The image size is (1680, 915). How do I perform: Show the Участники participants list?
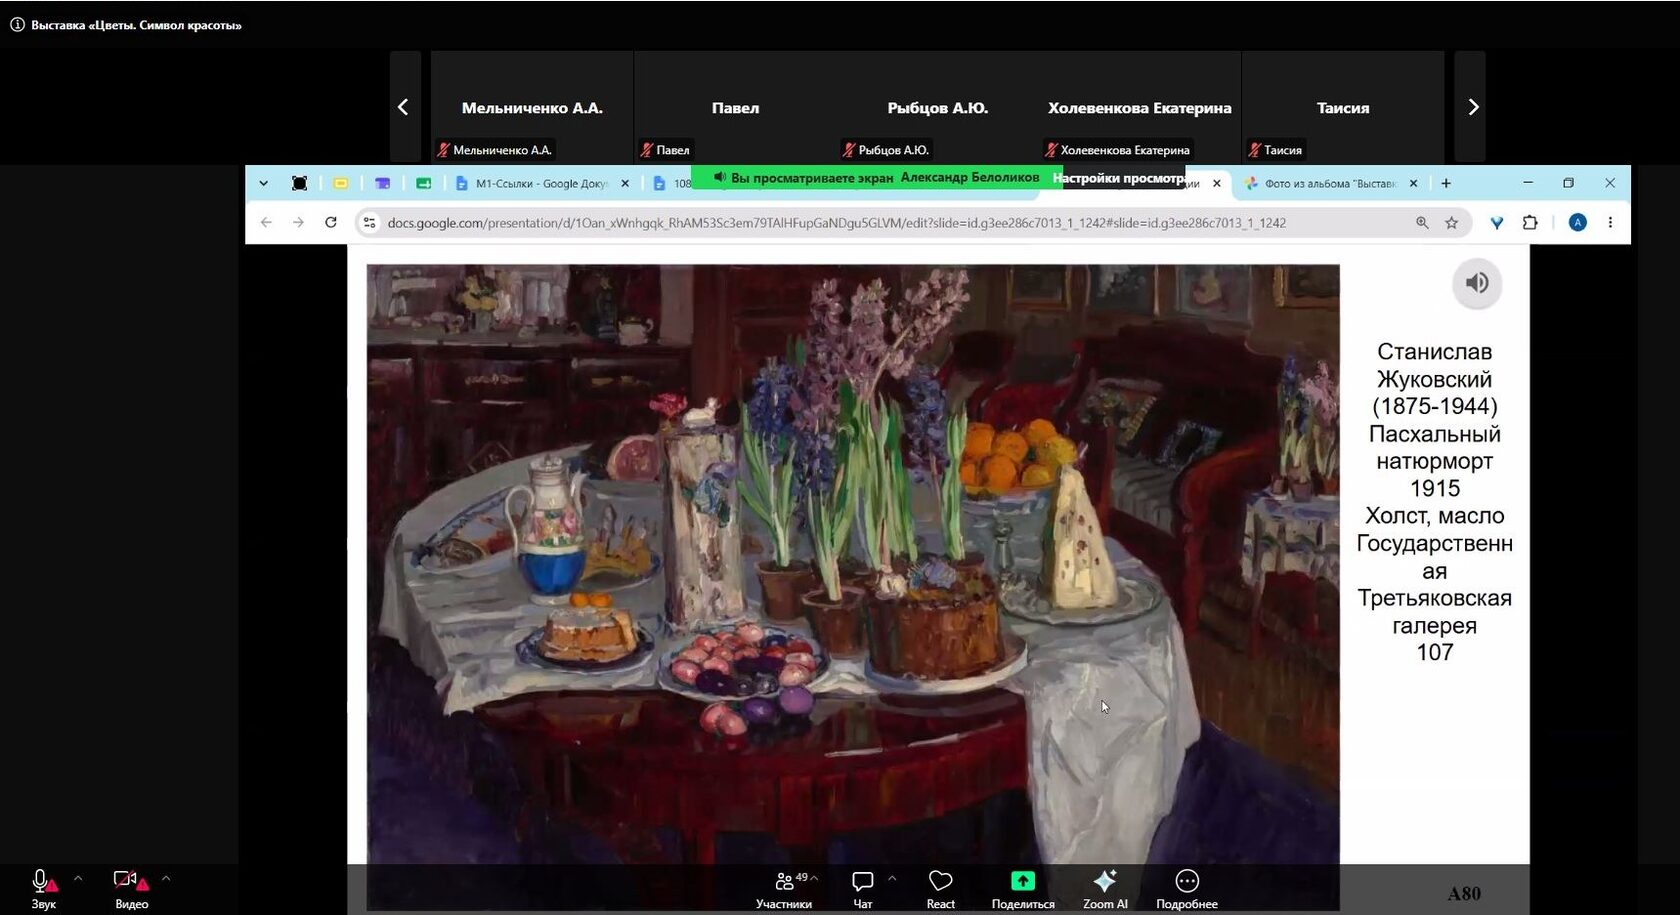point(785,888)
